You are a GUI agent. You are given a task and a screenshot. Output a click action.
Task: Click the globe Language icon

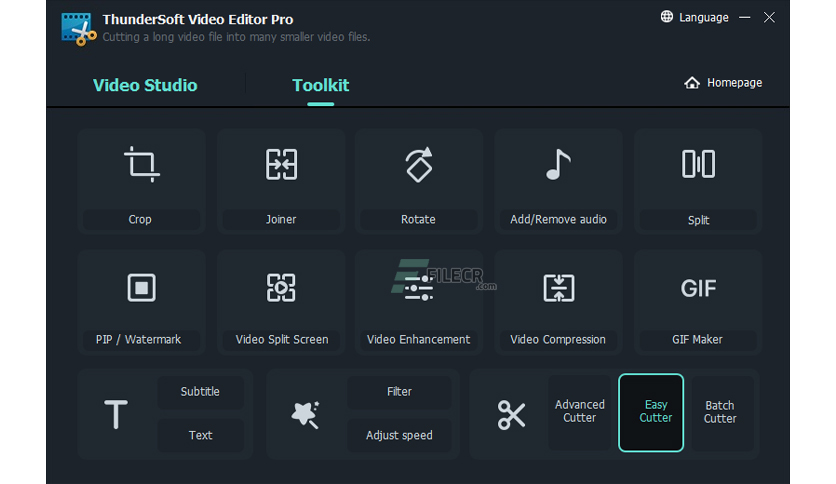(x=666, y=17)
